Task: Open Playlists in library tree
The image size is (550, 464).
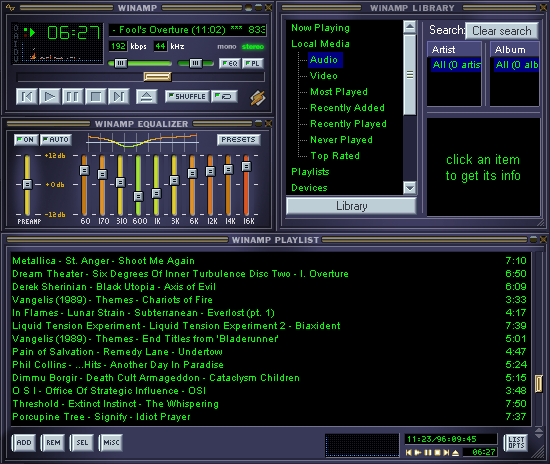Action: coord(310,172)
